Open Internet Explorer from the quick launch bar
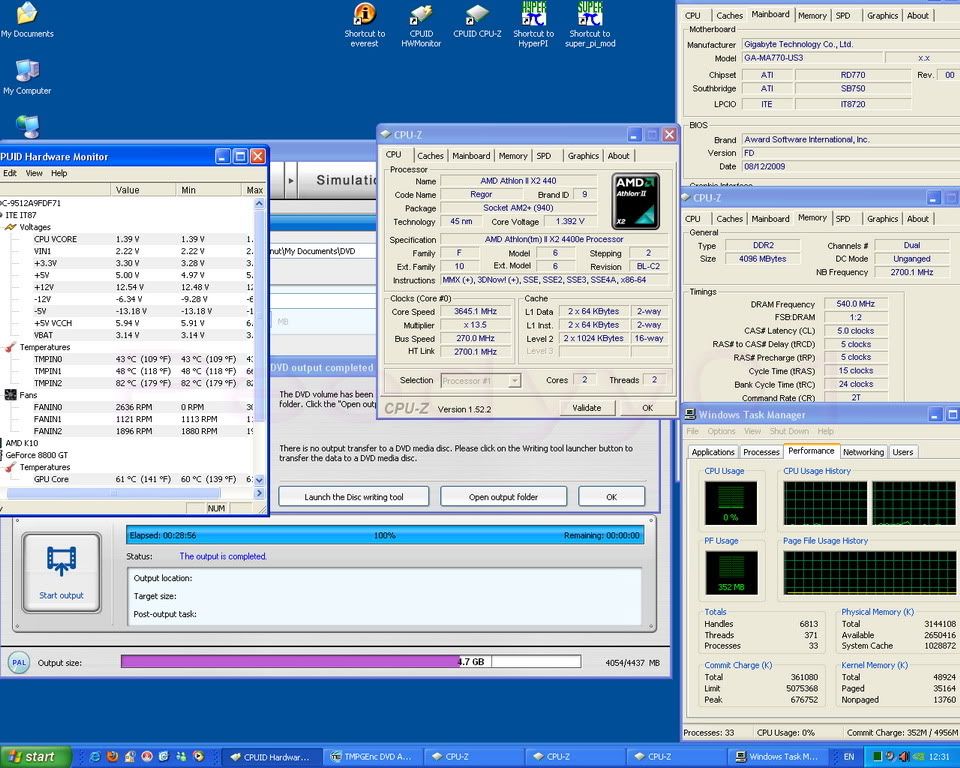This screenshot has width=960, height=768. (x=95, y=756)
